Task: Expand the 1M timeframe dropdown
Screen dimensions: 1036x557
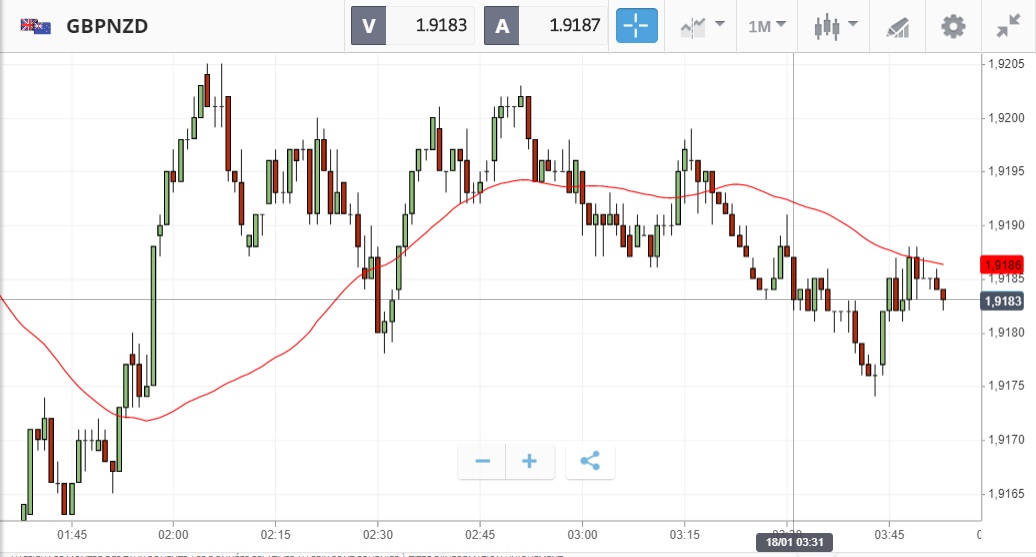Action: [x=767, y=26]
